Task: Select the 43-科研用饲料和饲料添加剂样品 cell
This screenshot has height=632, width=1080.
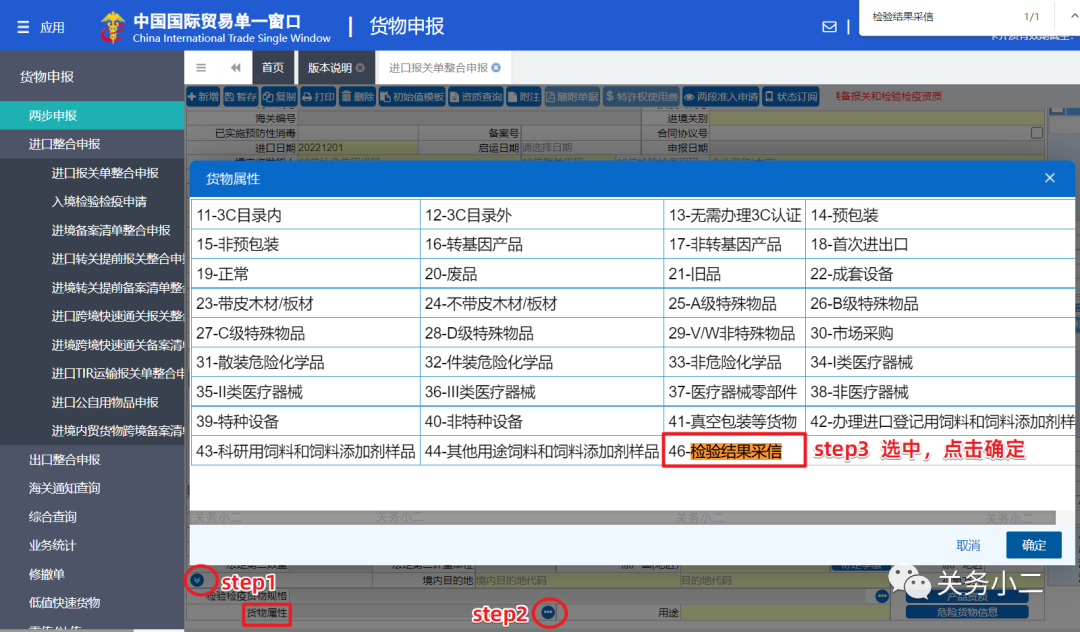Action: click(x=305, y=451)
